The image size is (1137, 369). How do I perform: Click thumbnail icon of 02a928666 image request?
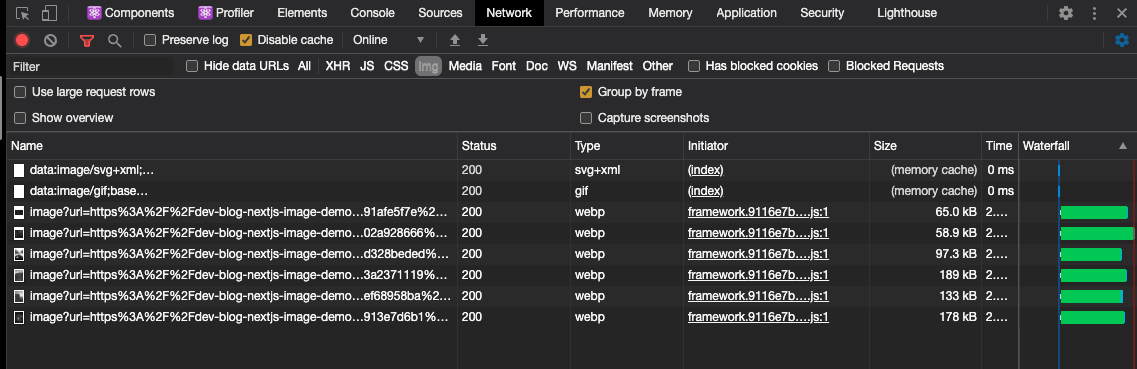(20, 233)
